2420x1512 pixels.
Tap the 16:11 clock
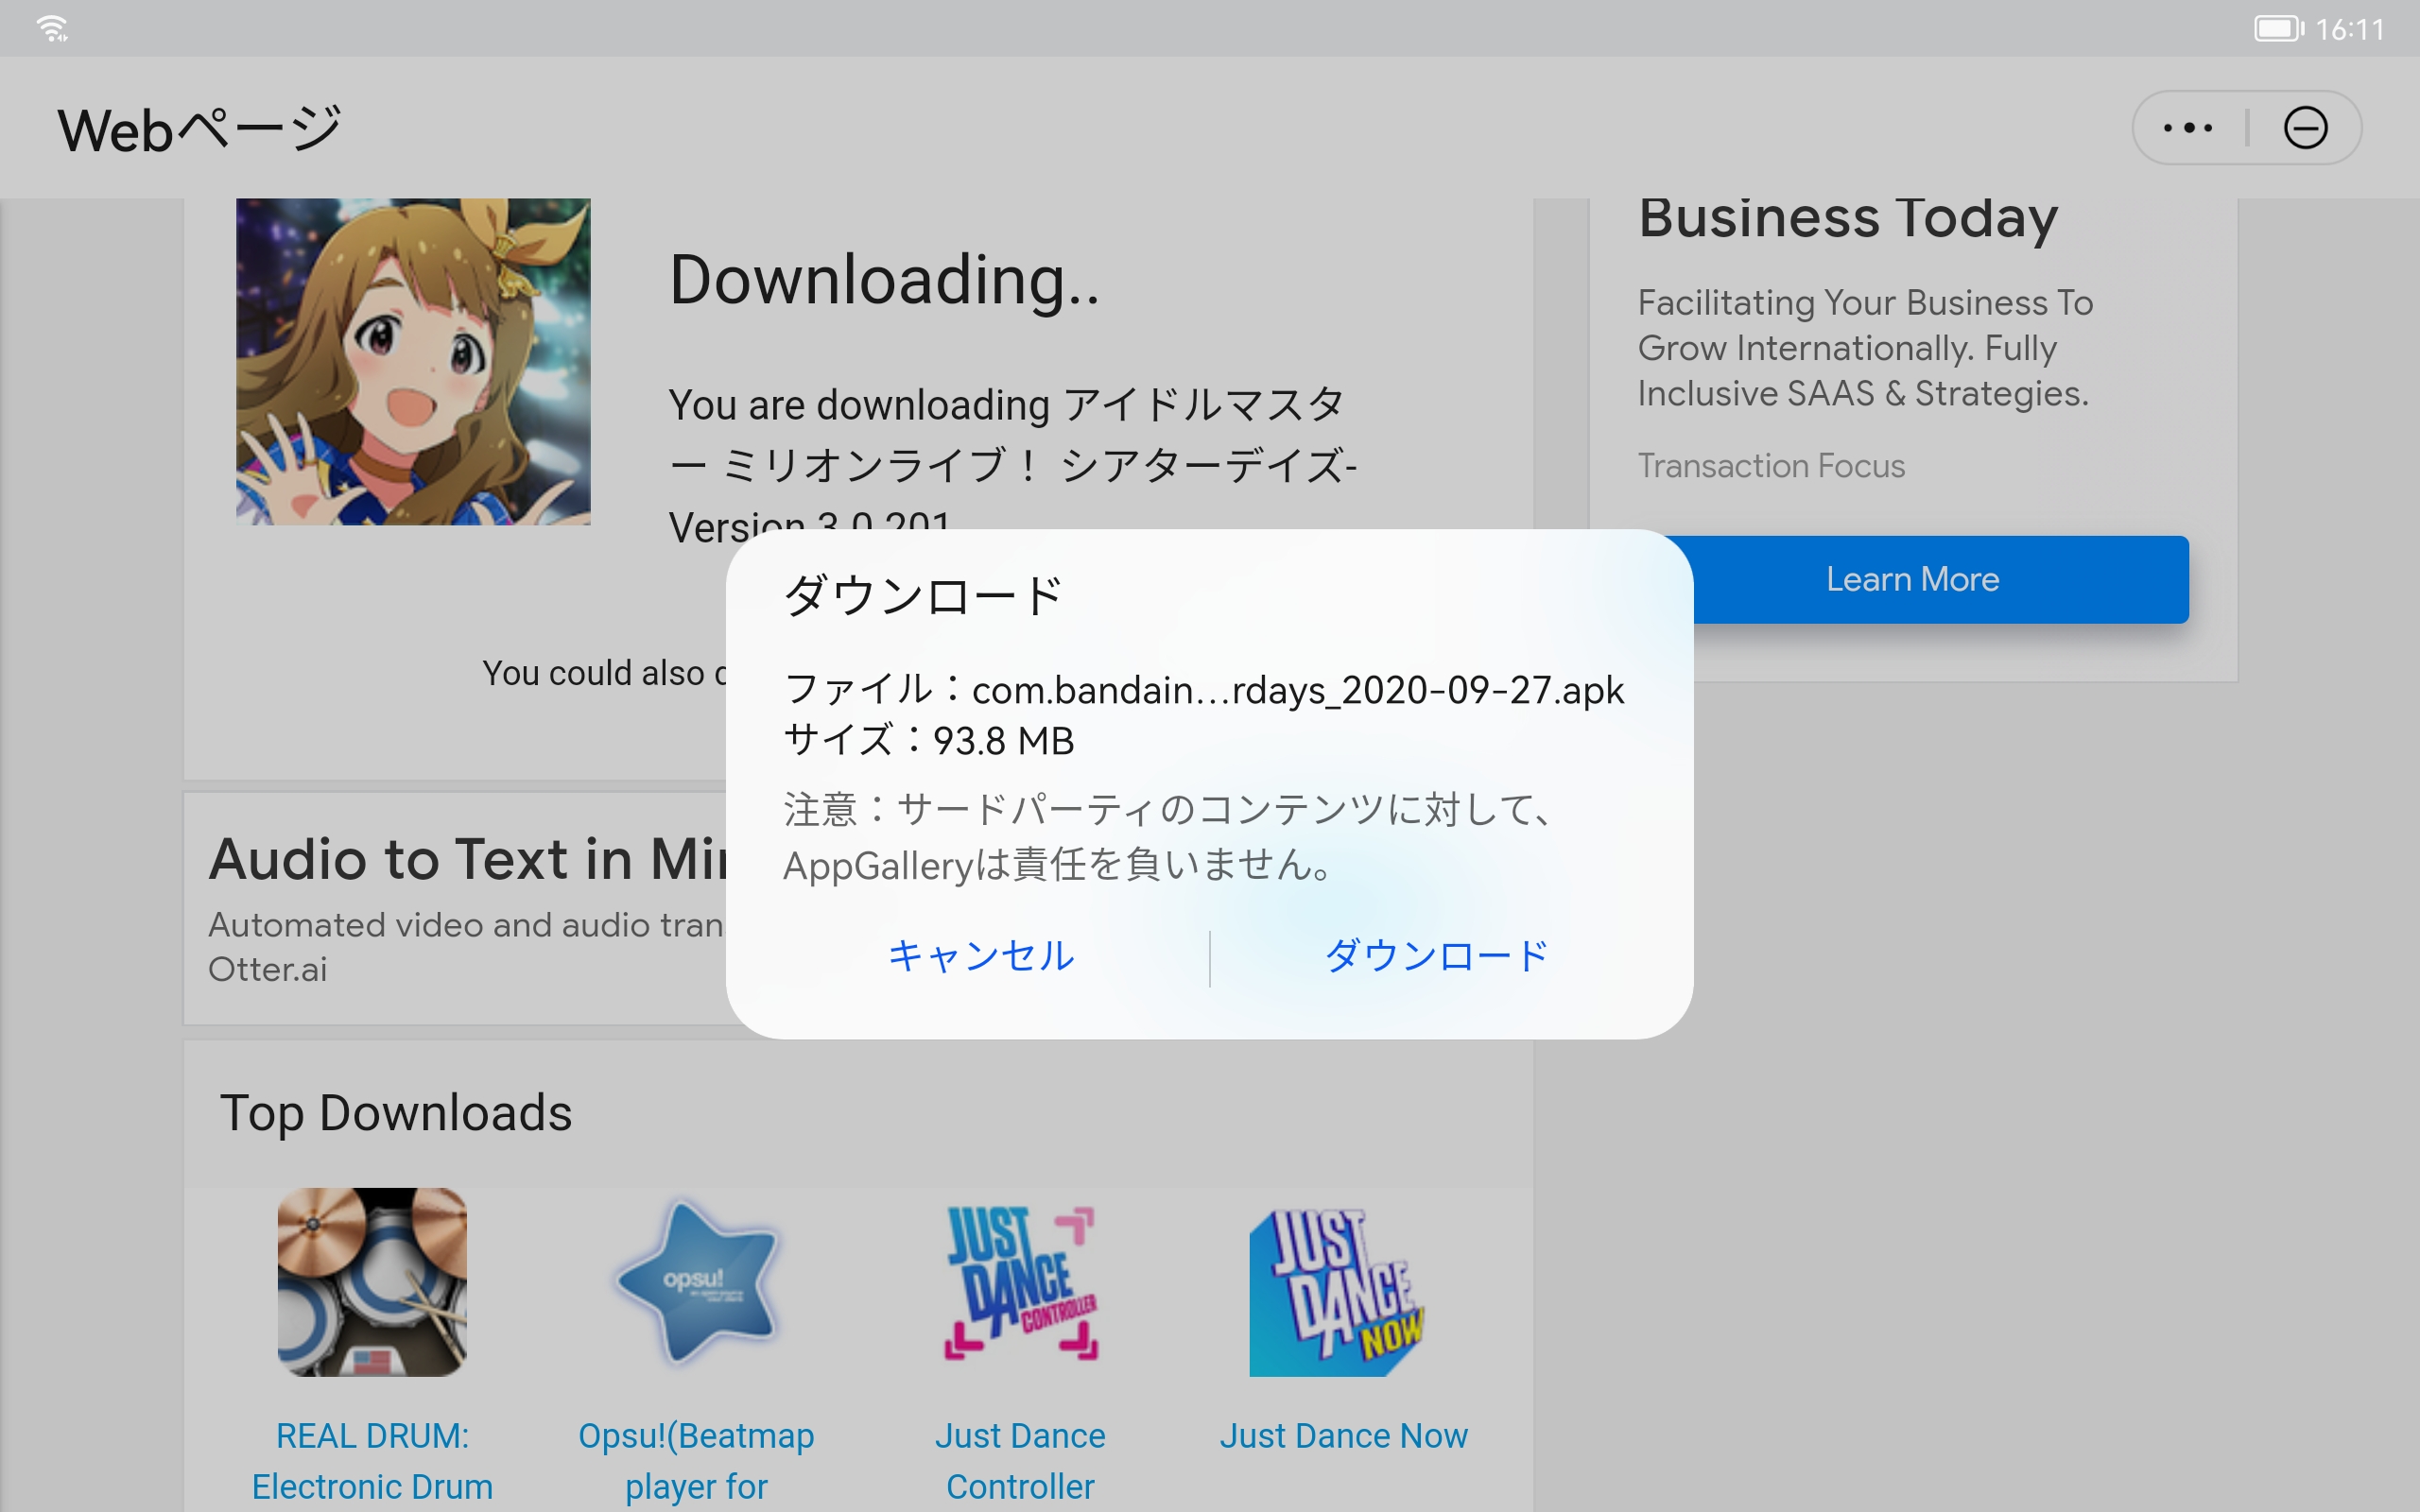pos(2350,29)
